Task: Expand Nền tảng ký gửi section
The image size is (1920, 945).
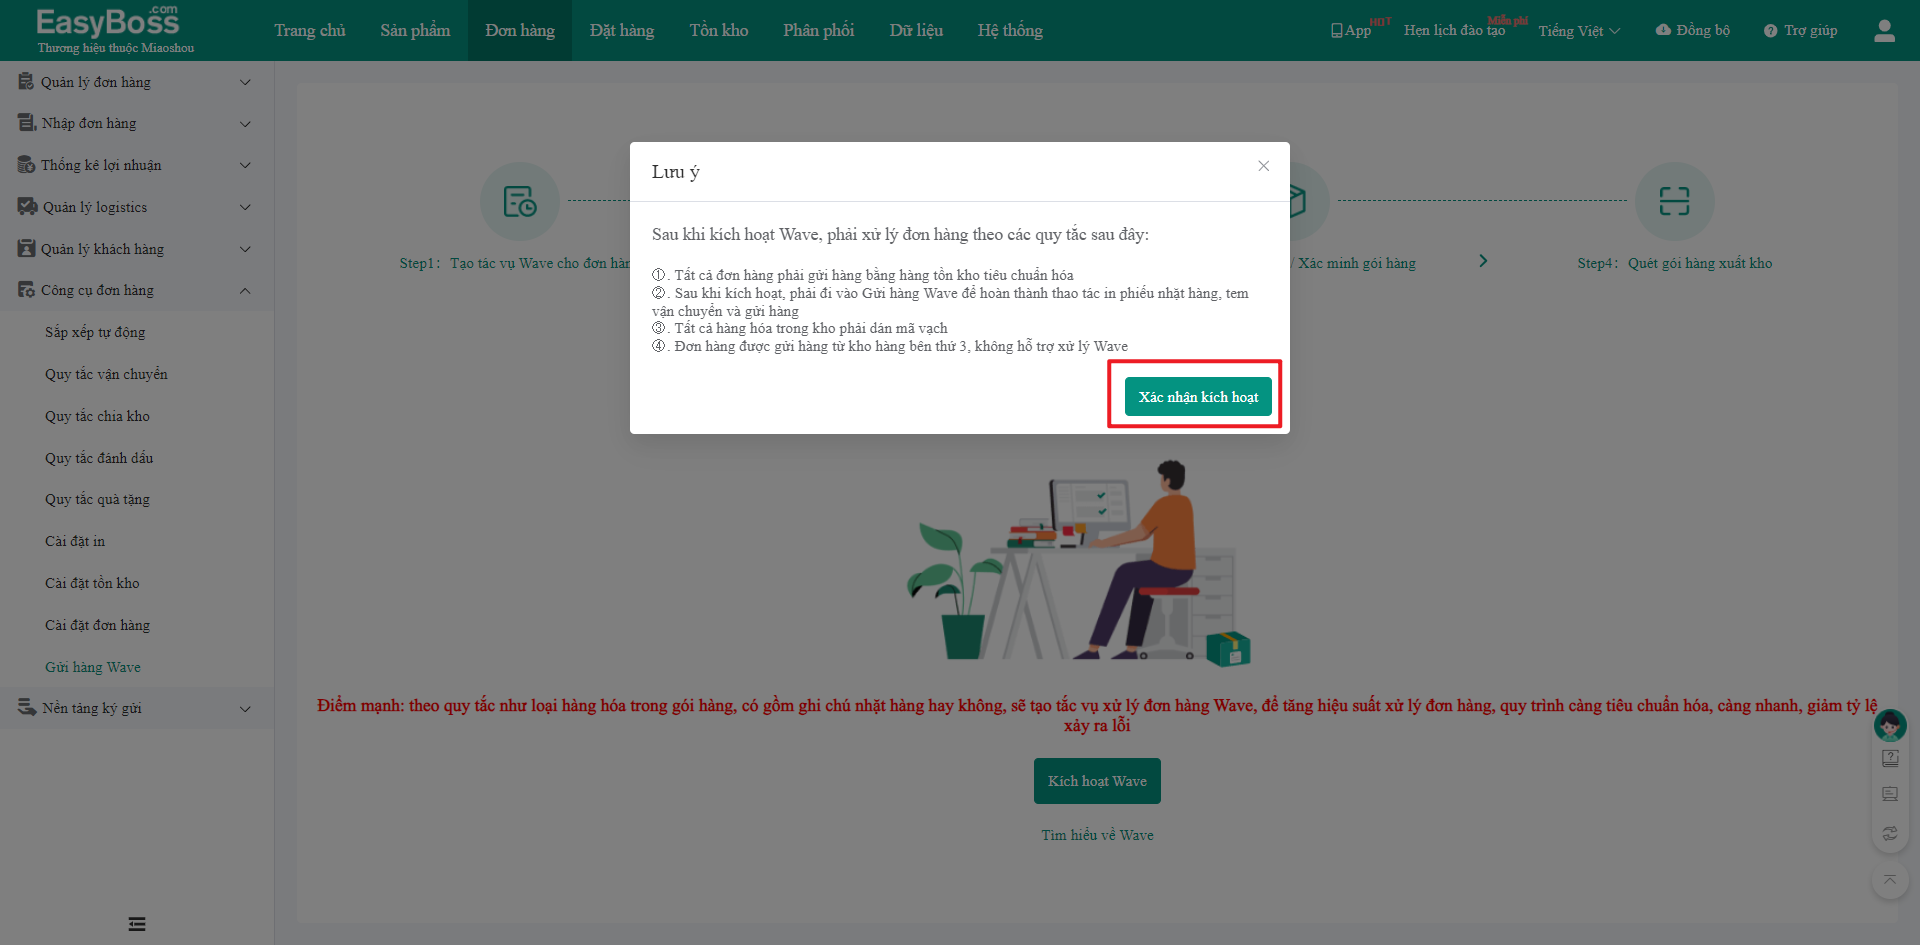Action: (x=137, y=708)
